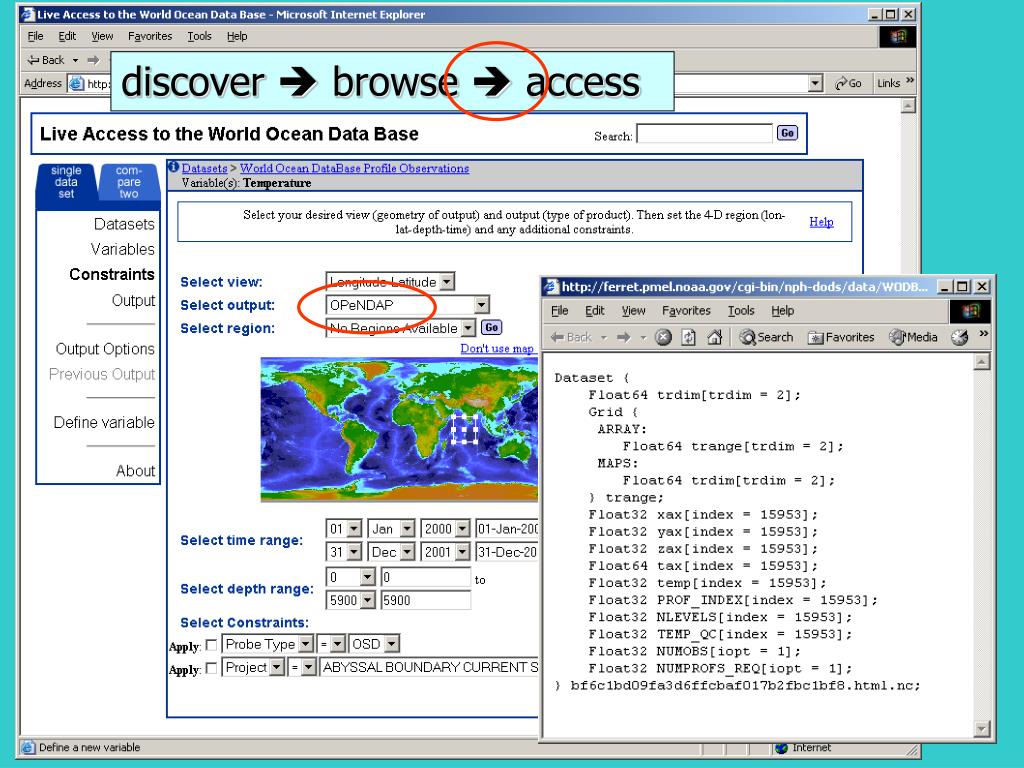The image size is (1024, 768).
Task: Click Back arrow in ferret popup window
Action: (x=571, y=337)
